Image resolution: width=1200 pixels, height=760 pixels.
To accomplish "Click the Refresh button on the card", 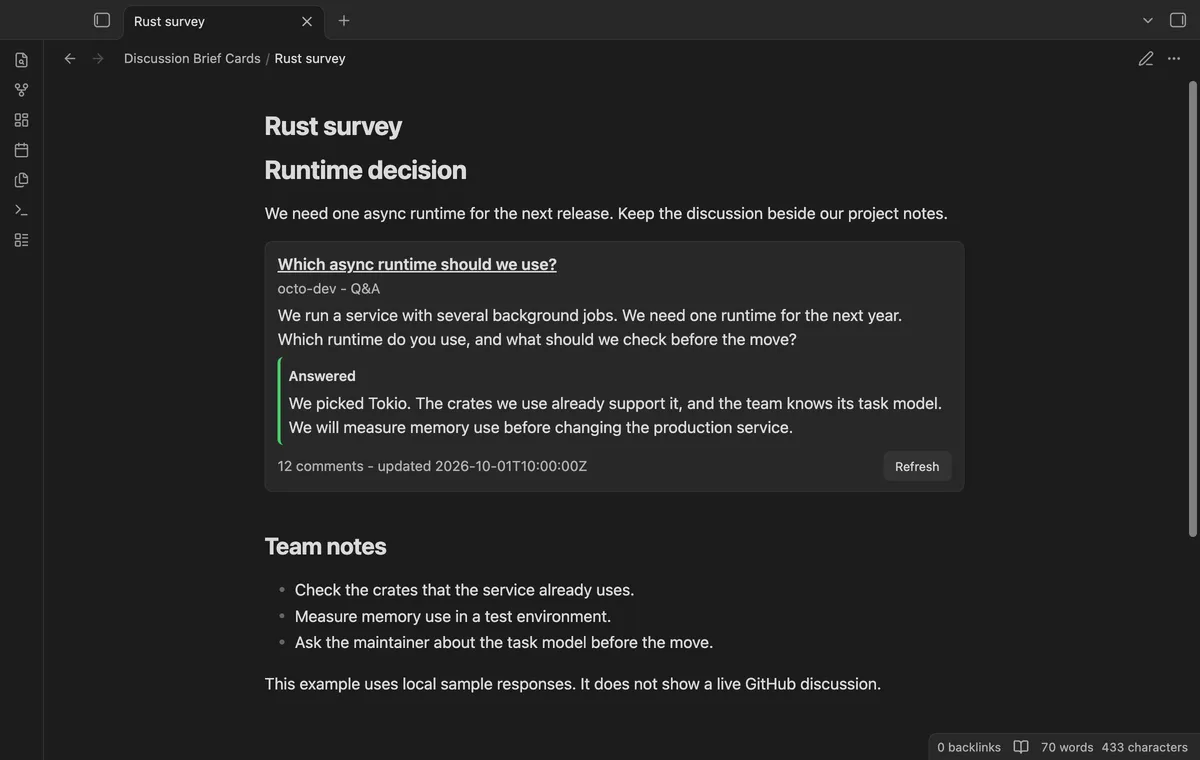I will coord(917,466).
